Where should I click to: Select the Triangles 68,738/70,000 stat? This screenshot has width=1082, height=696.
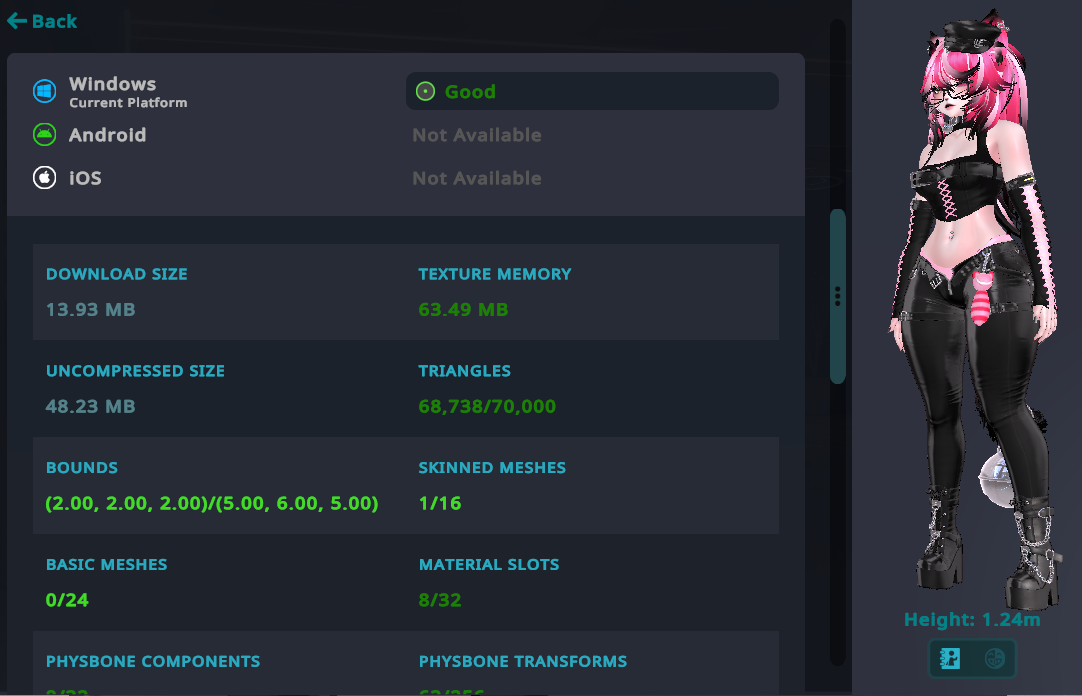487,407
